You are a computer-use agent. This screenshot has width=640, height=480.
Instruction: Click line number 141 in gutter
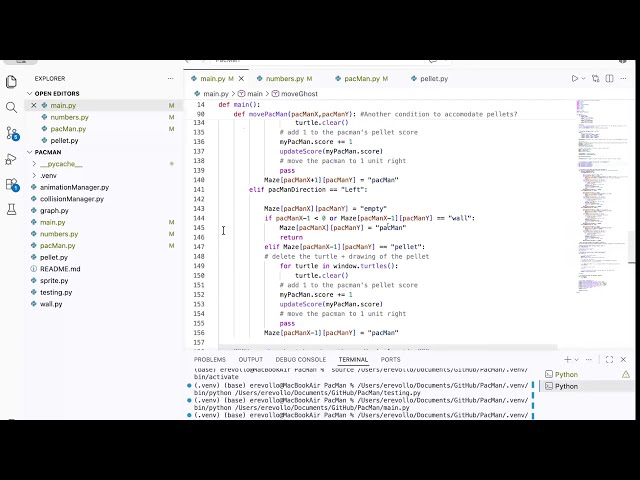(199, 189)
